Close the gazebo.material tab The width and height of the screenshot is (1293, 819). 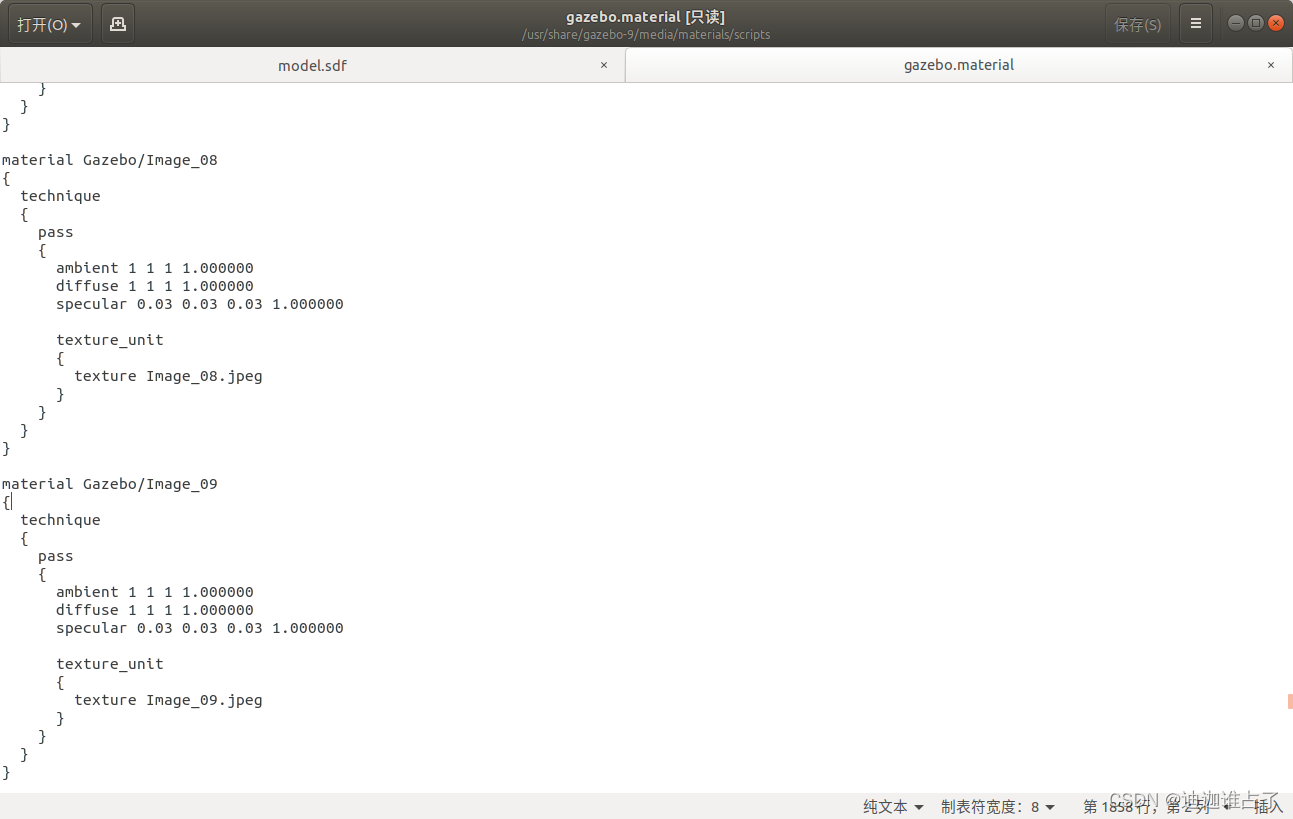[1271, 65]
